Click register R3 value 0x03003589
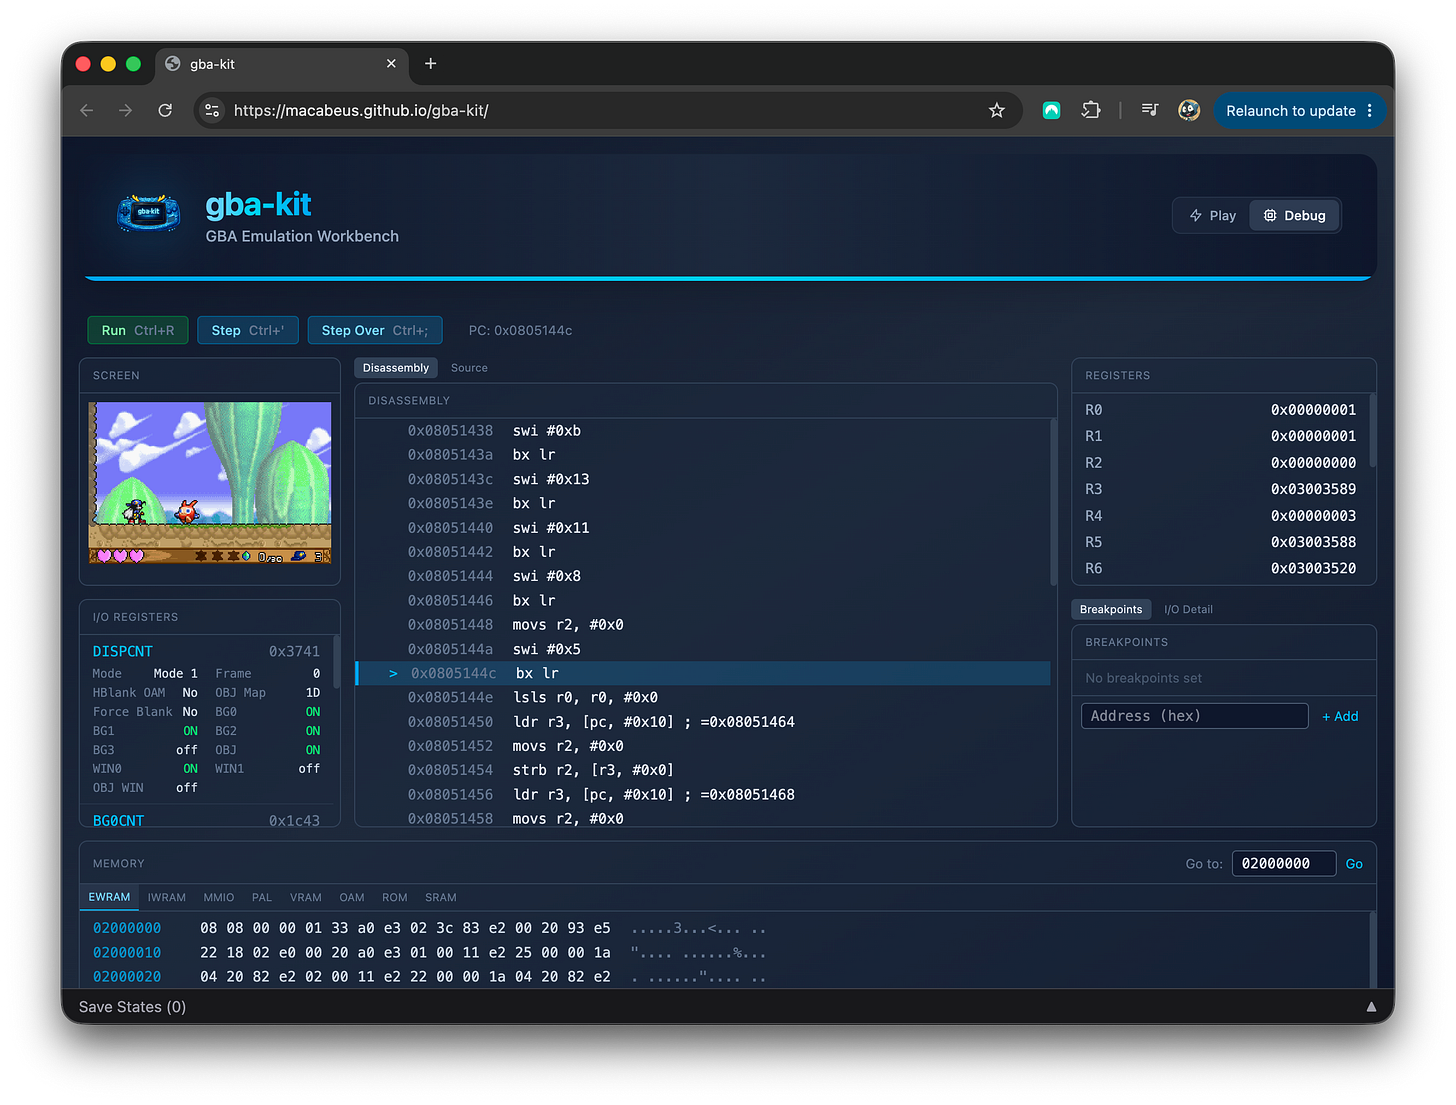1456x1105 pixels. 1313,489
